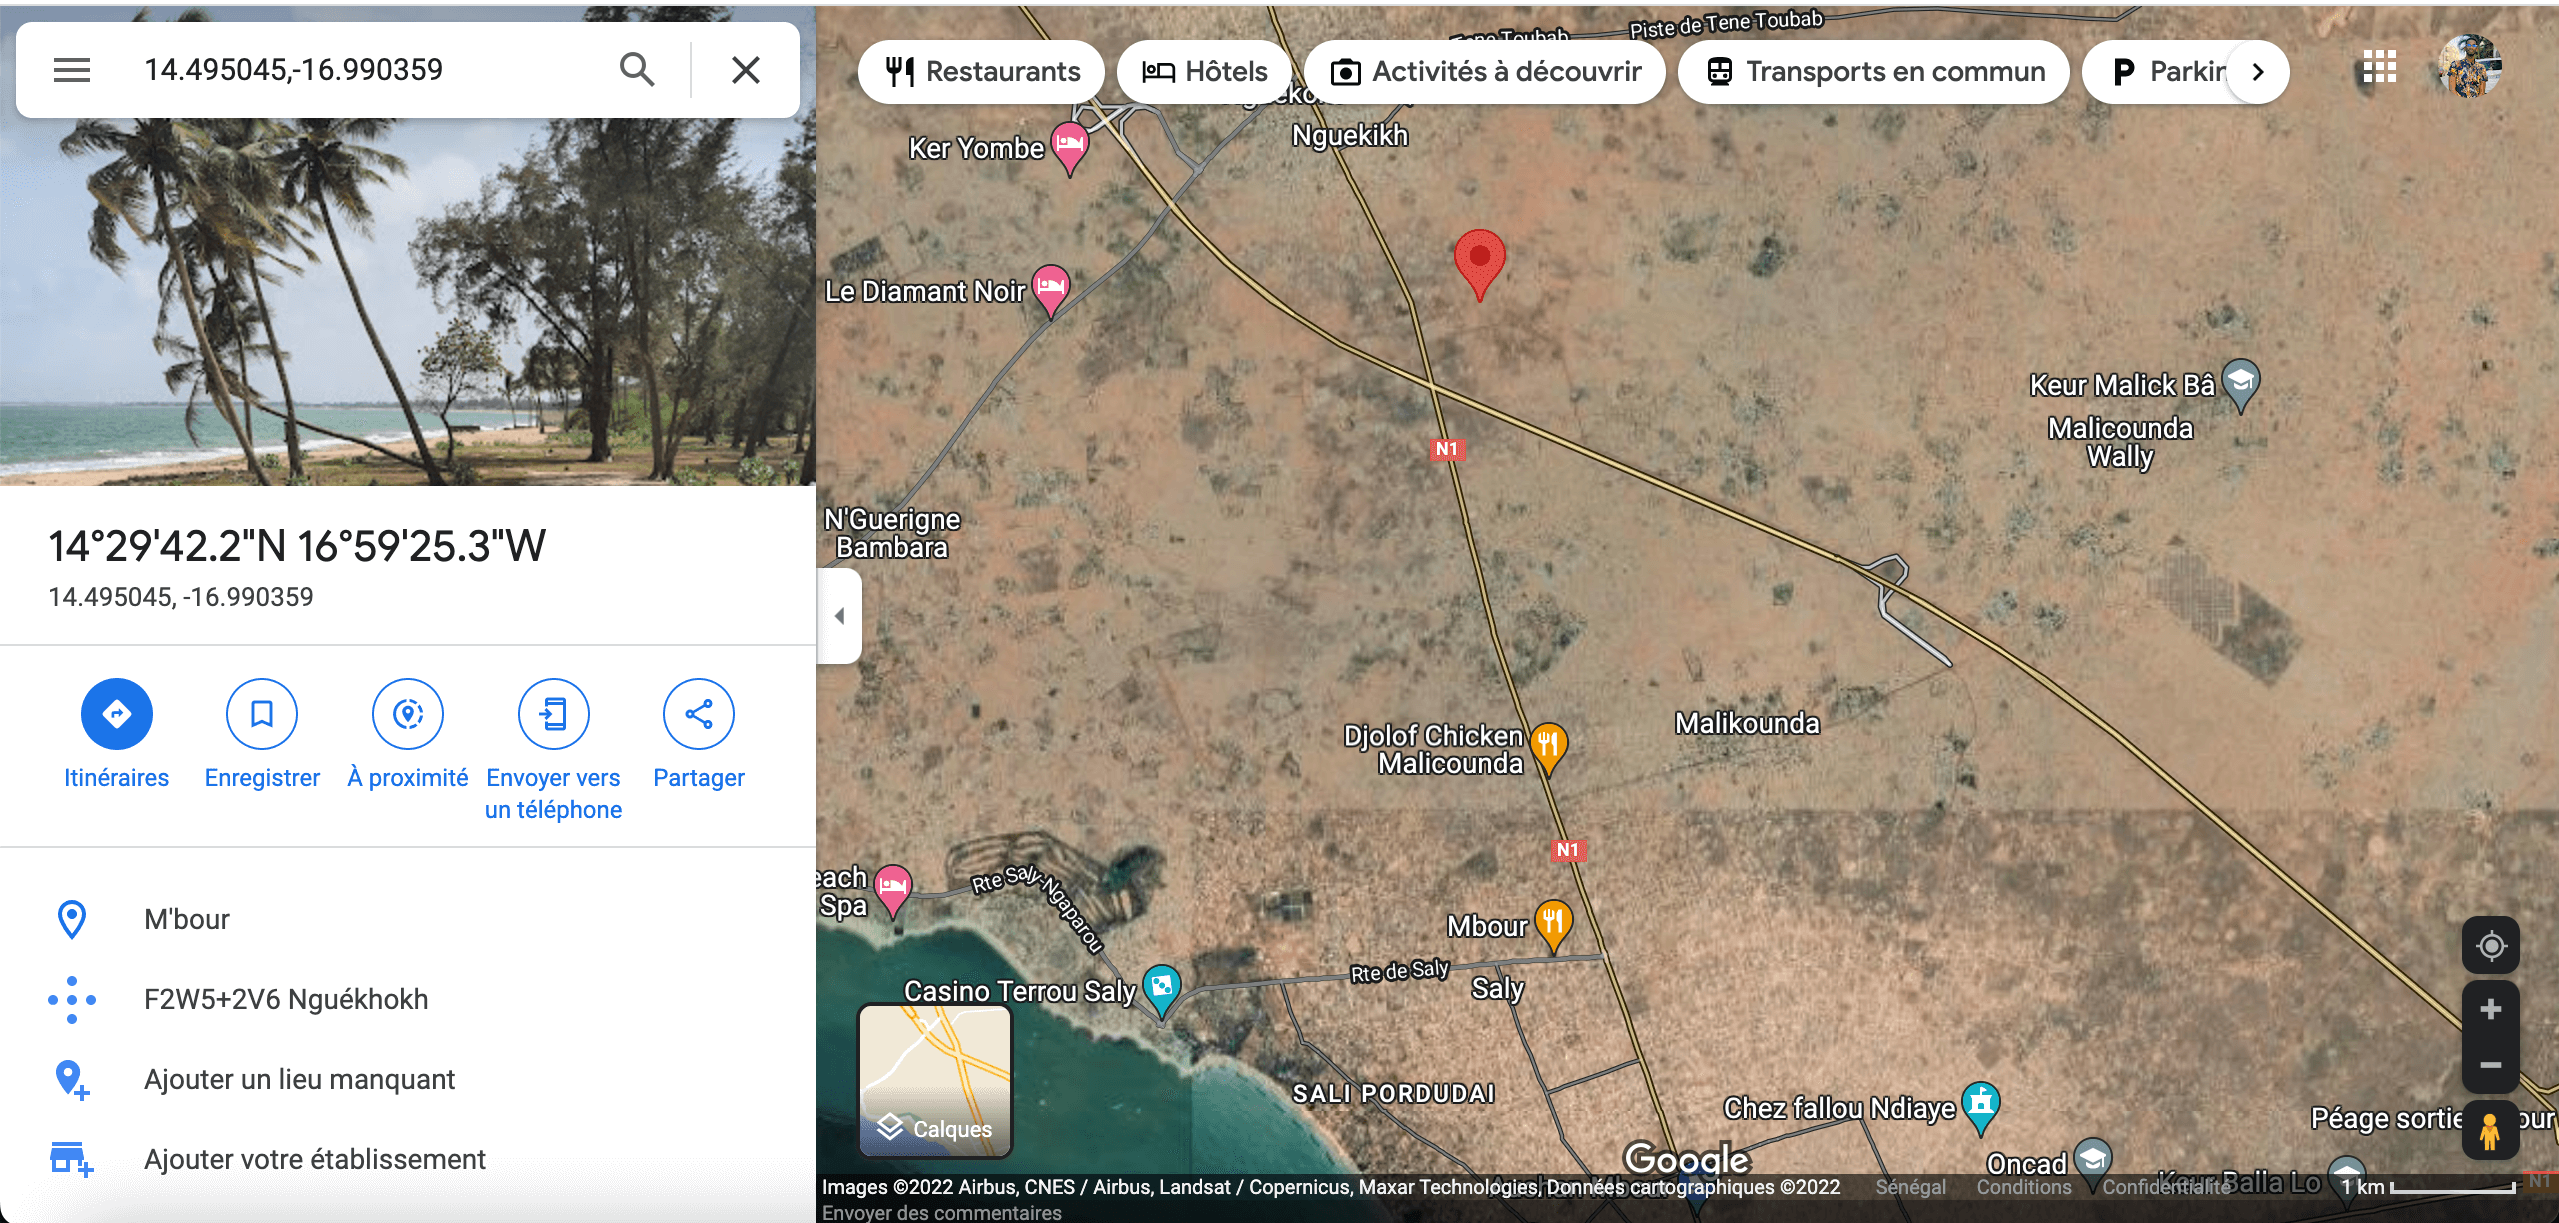The image size is (2559, 1223).
Task: Click the search magnifier icon
Action: (x=637, y=70)
